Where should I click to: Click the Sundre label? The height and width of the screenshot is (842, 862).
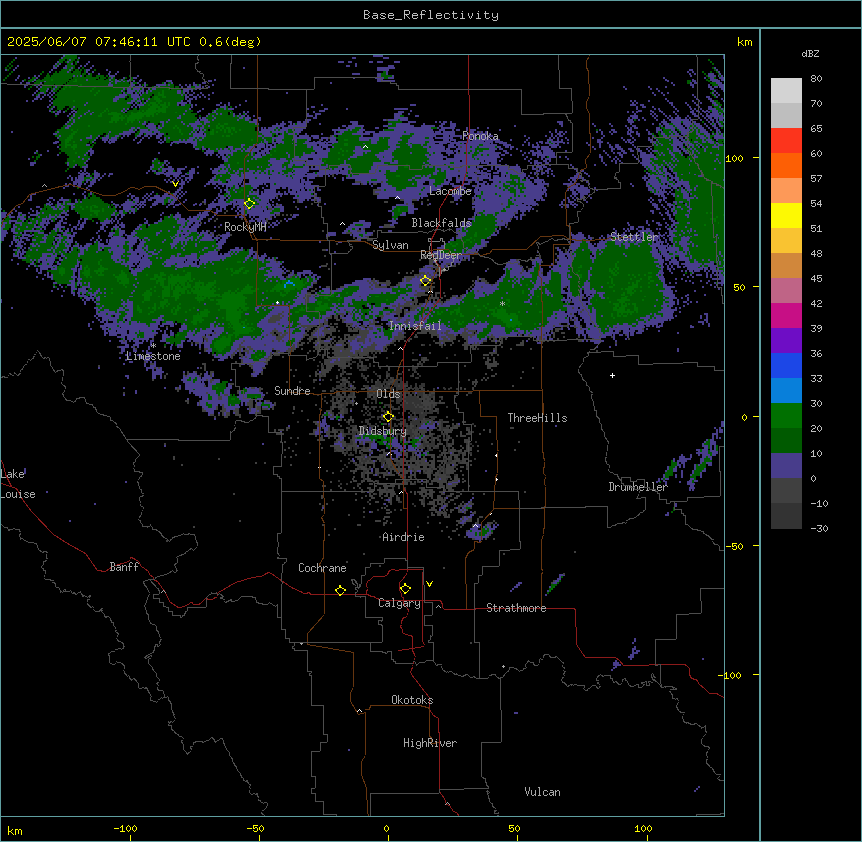pos(292,391)
